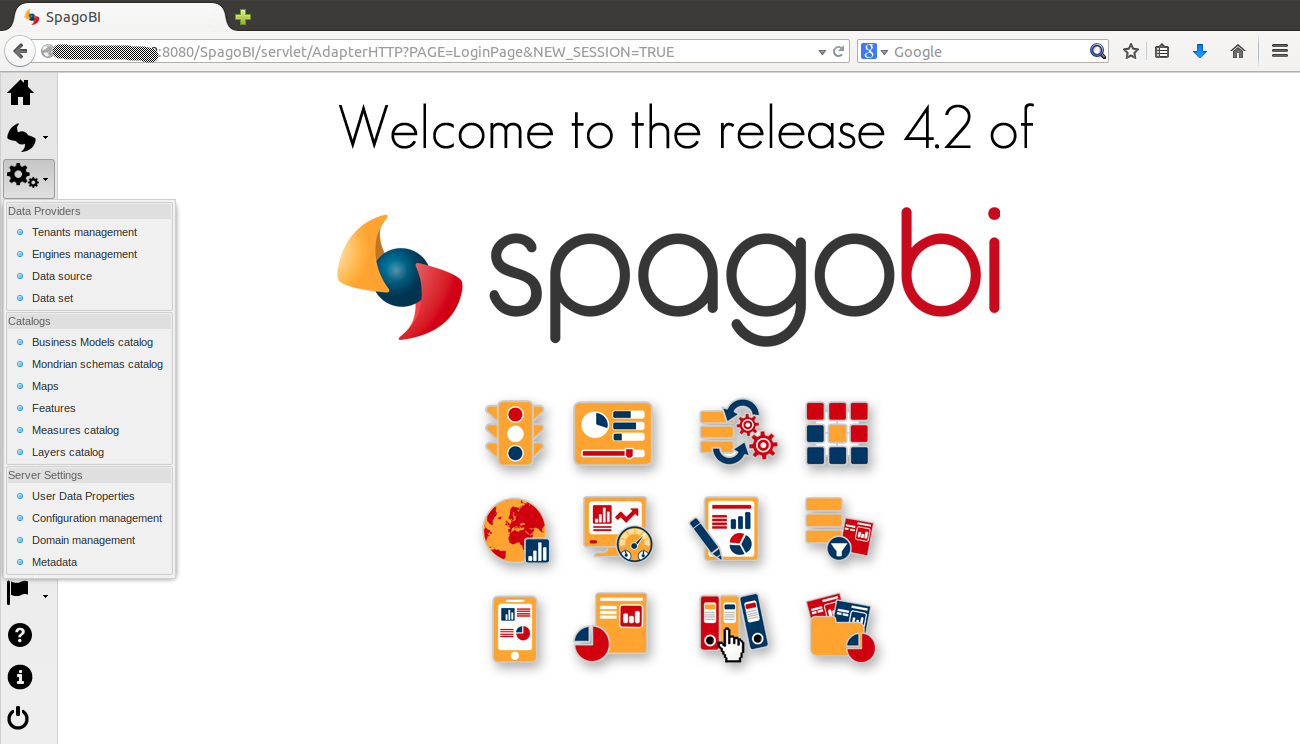The height and width of the screenshot is (744, 1300).
Task: Open Configuration management
Action: click(x=97, y=518)
